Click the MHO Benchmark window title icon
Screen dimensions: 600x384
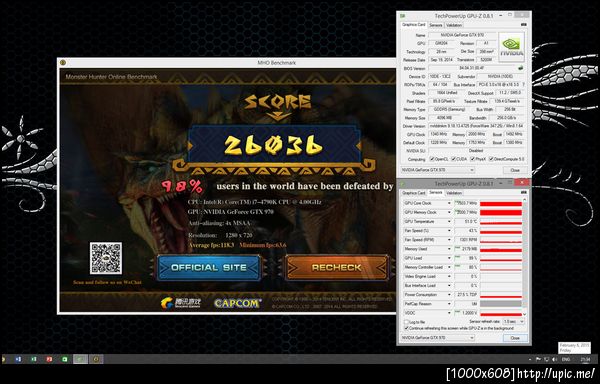click(63, 63)
